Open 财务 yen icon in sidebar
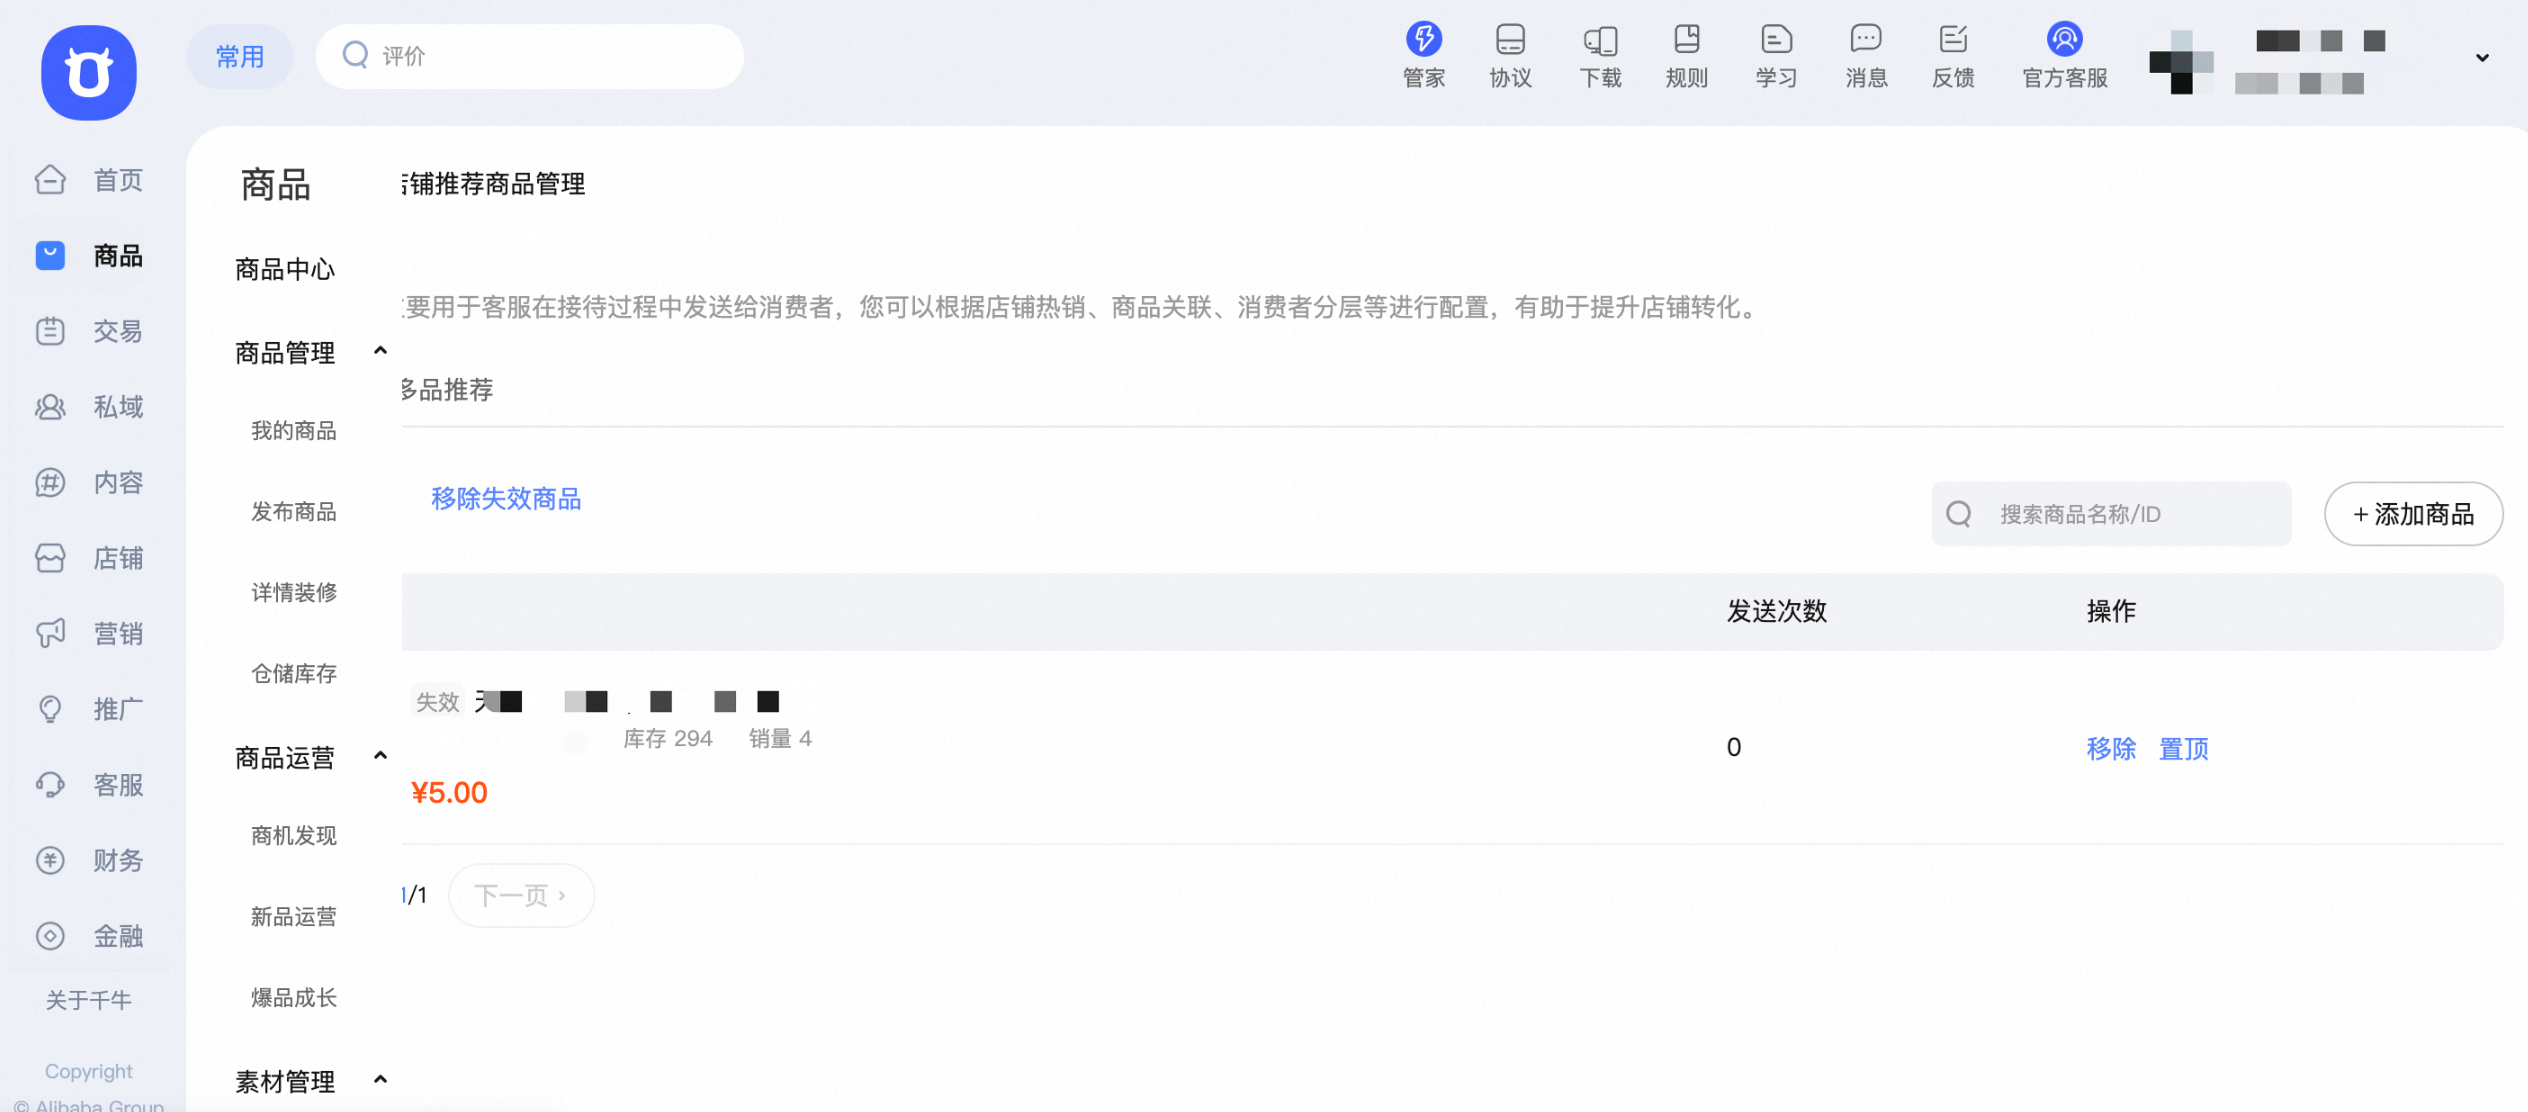This screenshot has height=1112, width=2528. [50, 860]
